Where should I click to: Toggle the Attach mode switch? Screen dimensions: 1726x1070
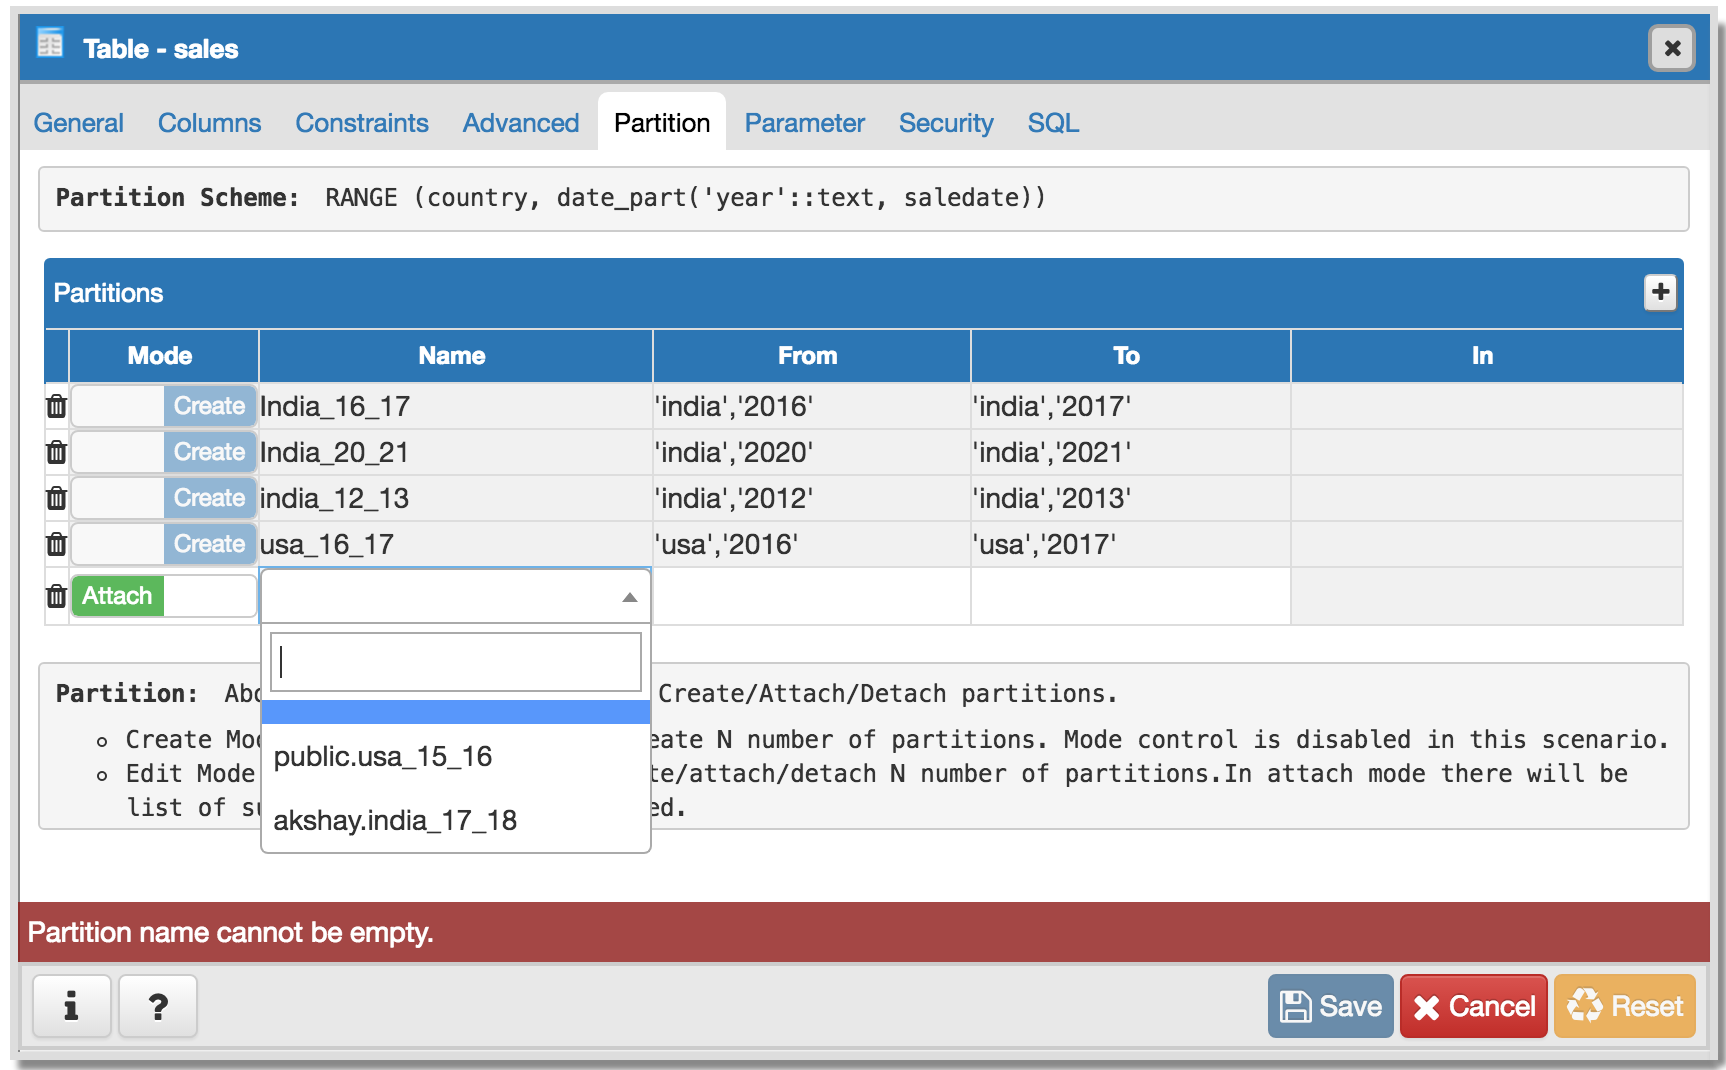point(164,596)
